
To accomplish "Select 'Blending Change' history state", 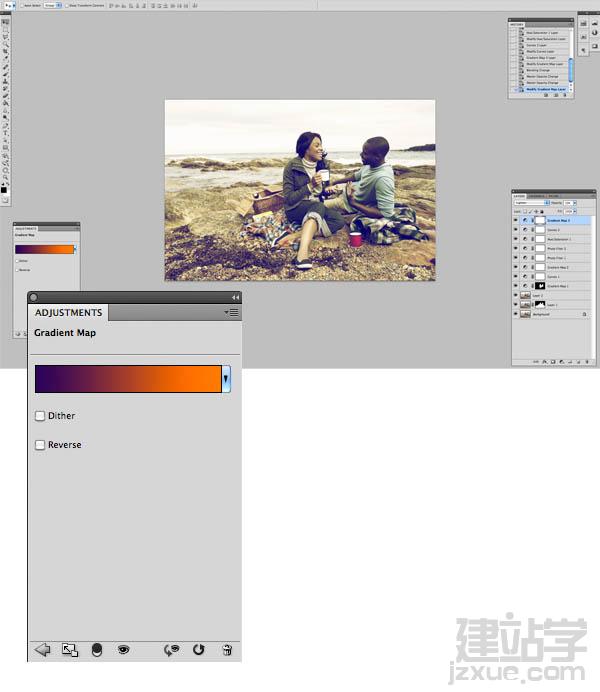I will [x=538, y=70].
